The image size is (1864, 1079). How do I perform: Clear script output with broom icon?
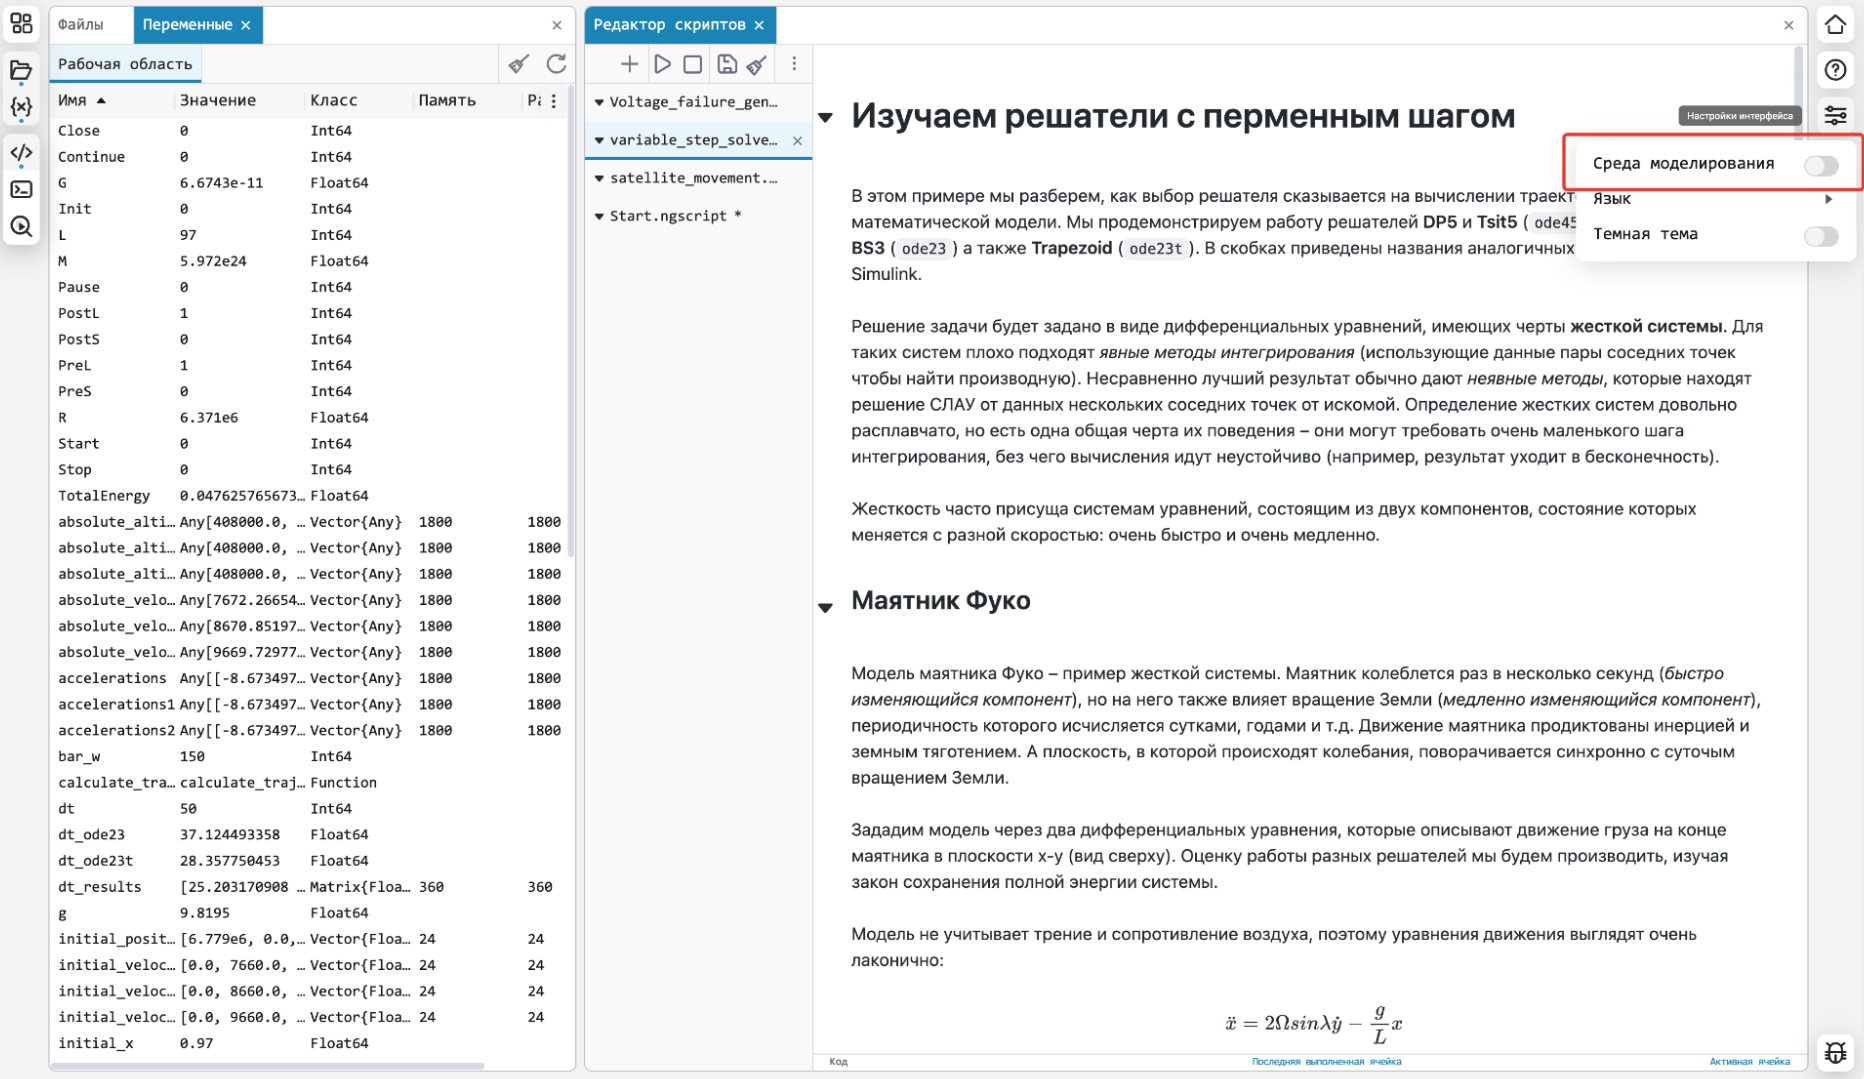757,64
